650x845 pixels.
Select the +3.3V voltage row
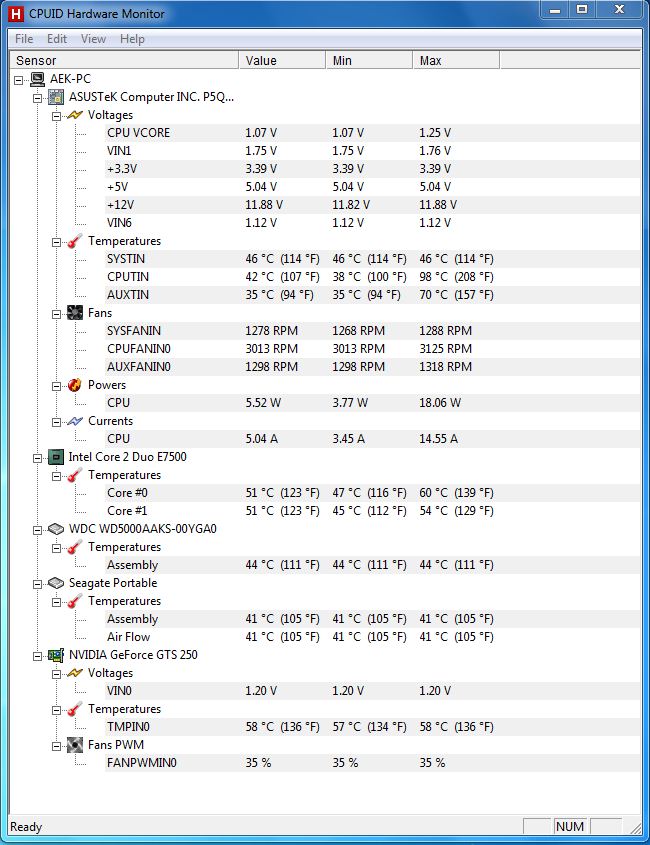(x=372, y=169)
